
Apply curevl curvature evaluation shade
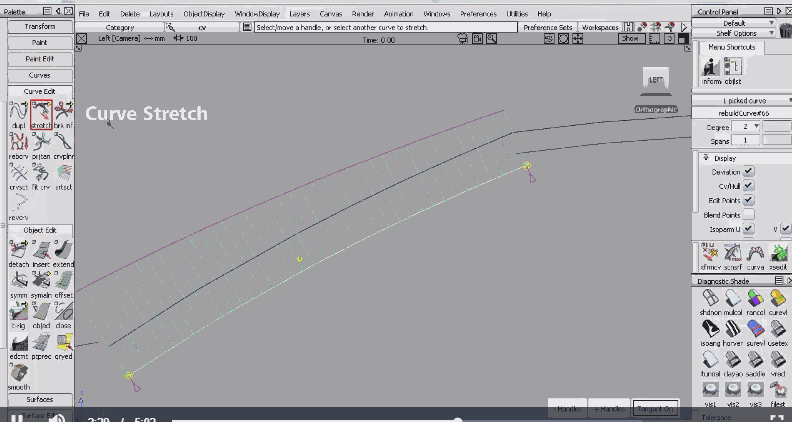[778, 302]
